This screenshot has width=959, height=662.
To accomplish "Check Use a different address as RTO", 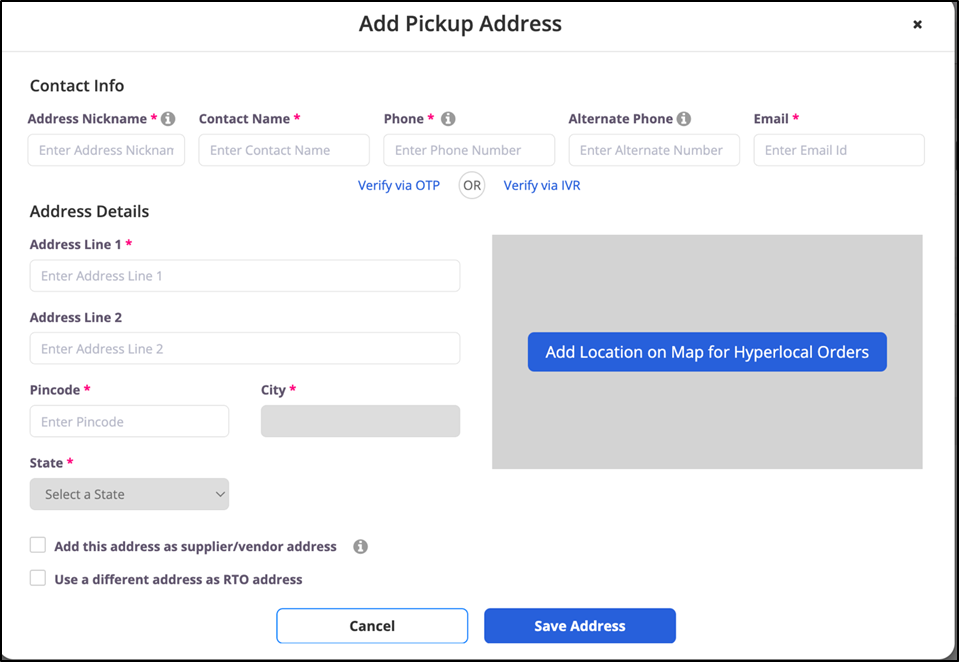I will 38,578.
